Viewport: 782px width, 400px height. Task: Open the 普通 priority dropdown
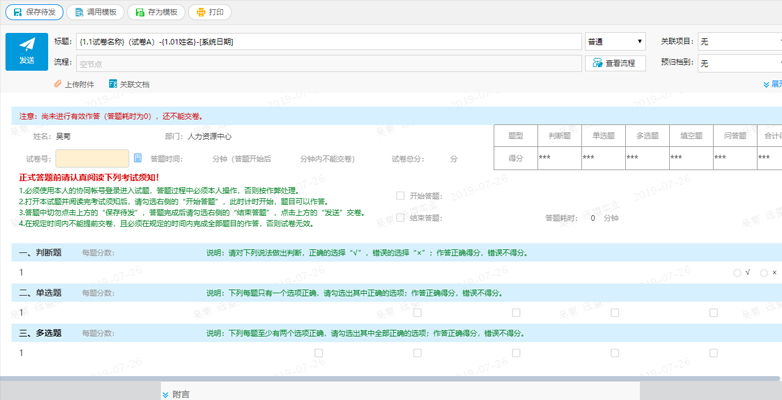pyautogui.click(x=615, y=41)
